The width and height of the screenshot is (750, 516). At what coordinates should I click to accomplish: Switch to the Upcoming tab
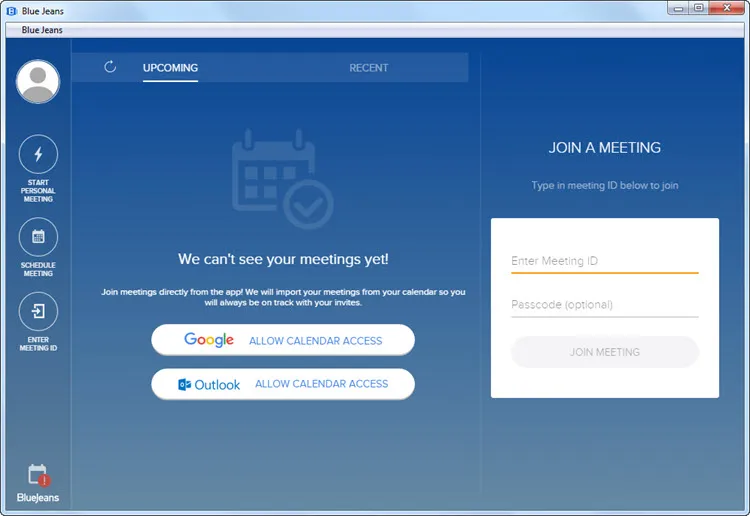pyautogui.click(x=170, y=68)
